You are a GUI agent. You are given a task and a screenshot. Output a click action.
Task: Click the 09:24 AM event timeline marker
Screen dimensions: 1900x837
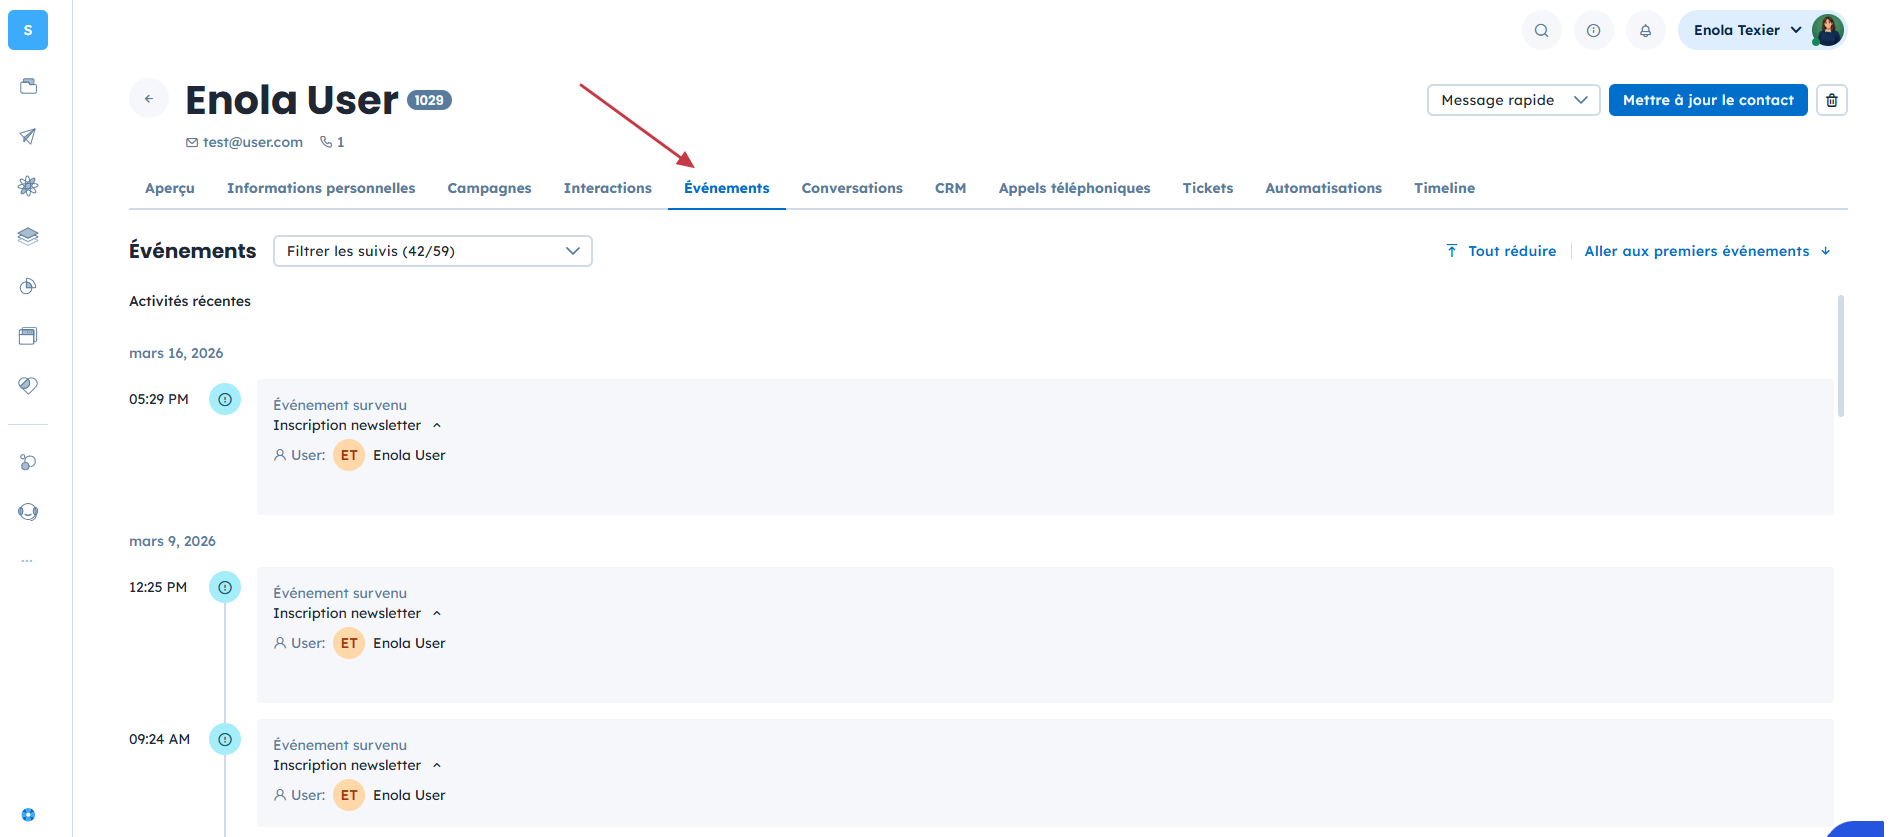click(225, 739)
